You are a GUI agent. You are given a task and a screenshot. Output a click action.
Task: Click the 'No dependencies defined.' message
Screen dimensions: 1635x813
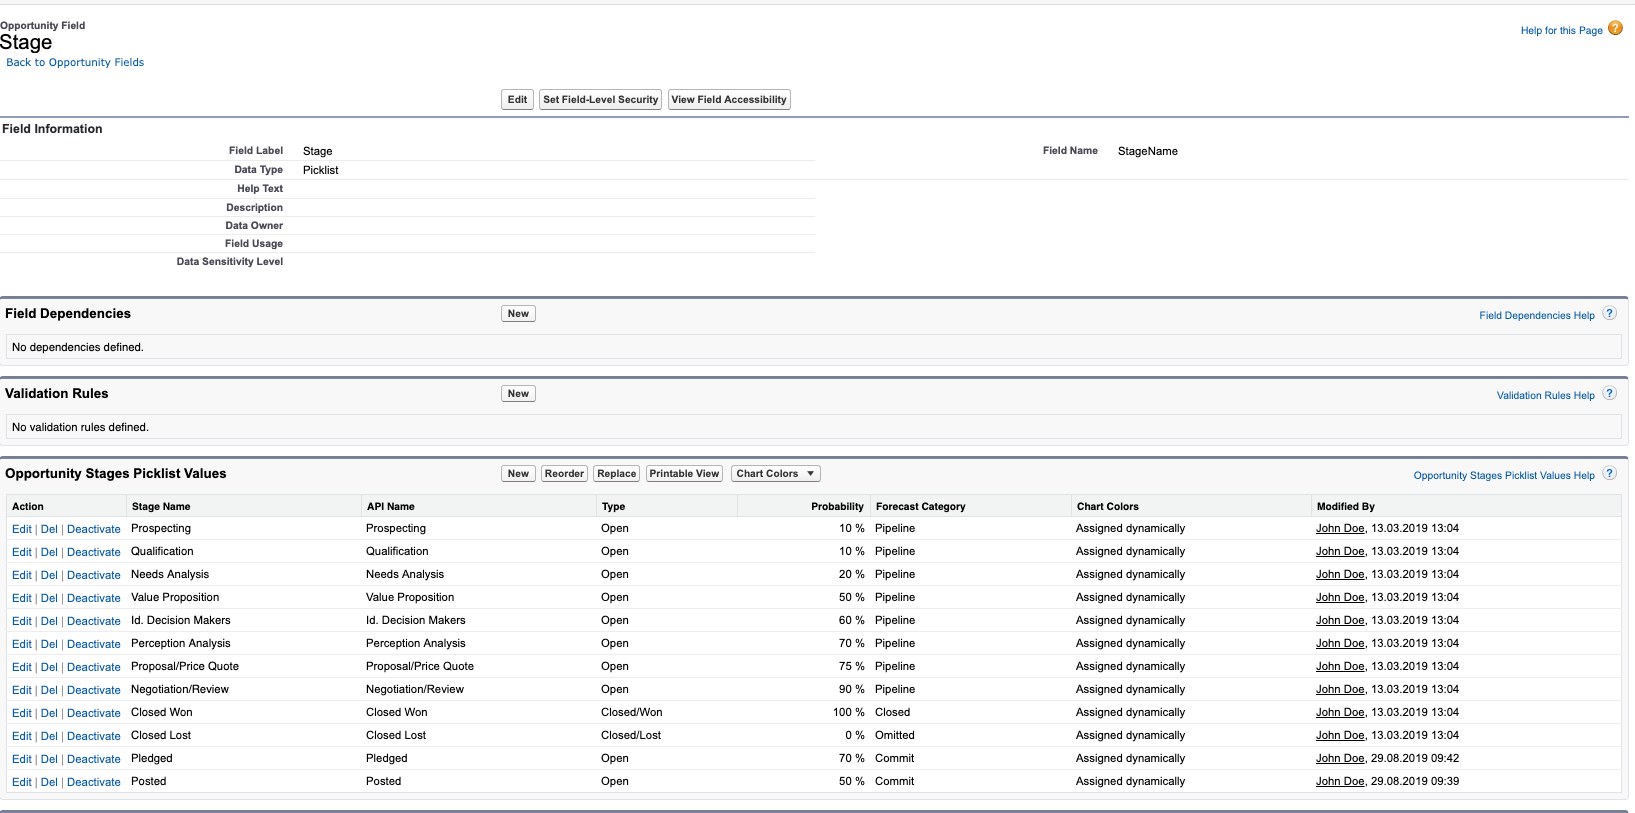click(78, 347)
